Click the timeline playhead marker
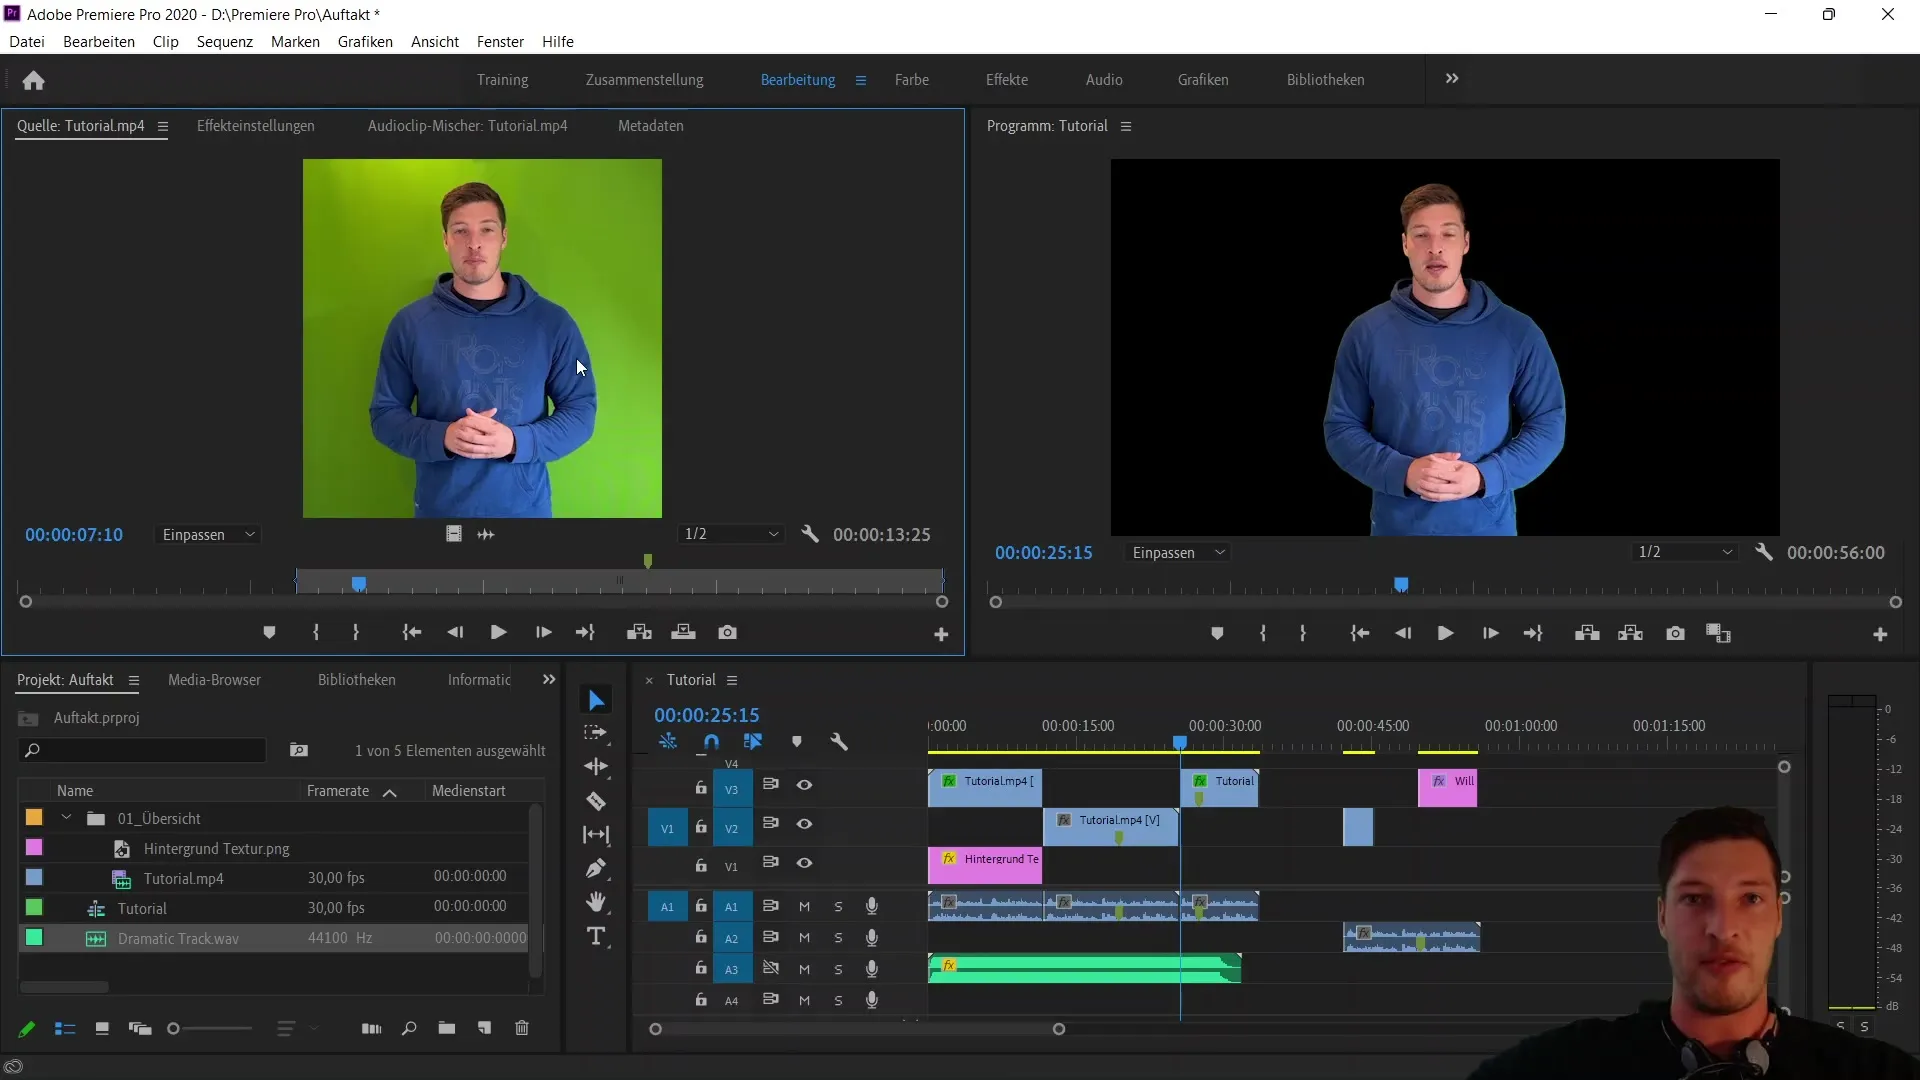The image size is (1920, 1080). click(x=1180, y=743)
